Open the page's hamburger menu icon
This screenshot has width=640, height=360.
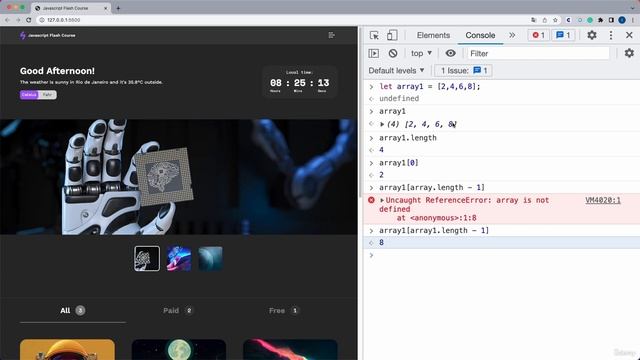tap(331, 35)
